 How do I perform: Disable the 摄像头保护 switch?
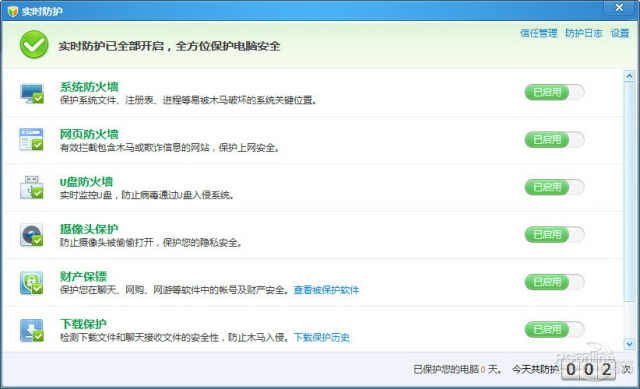tap(554, 235)
